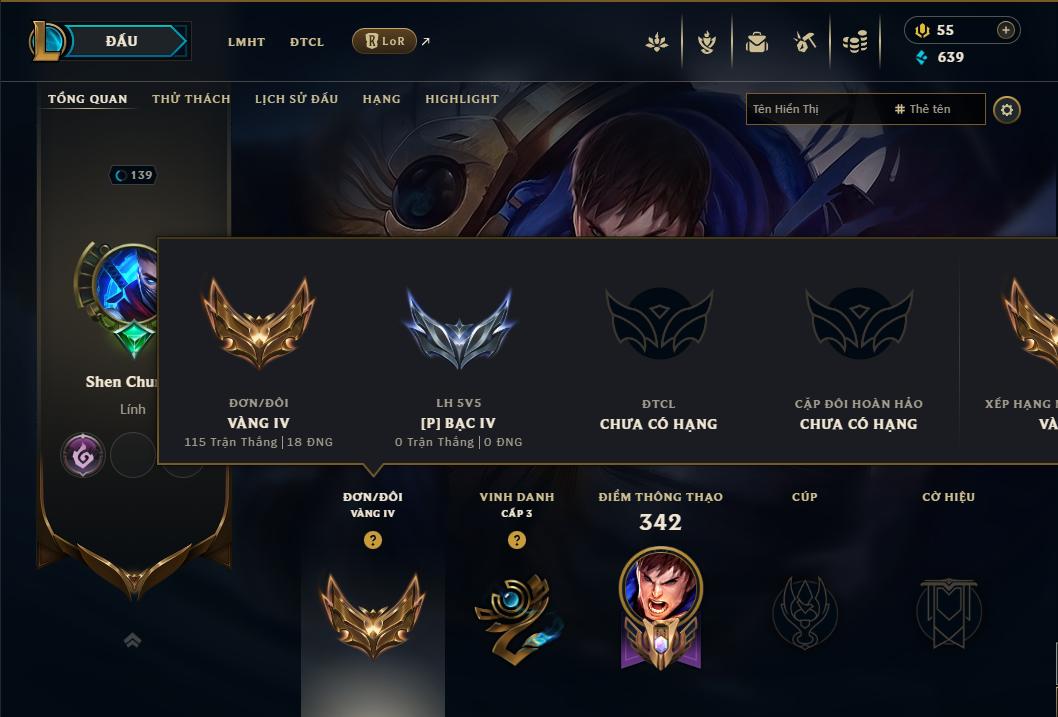Select the ĐTCL menu item

tap(307, 42)
